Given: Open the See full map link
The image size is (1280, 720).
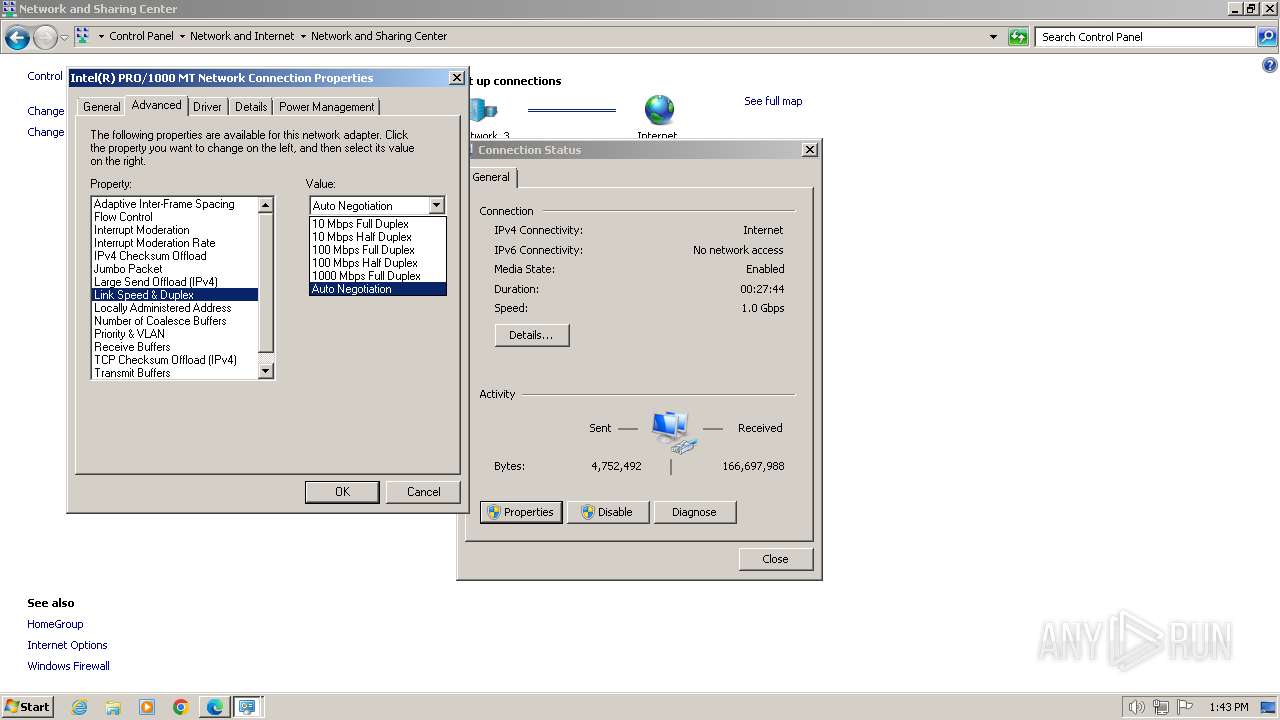Looking at the screenshot, I should pos(773,101).
